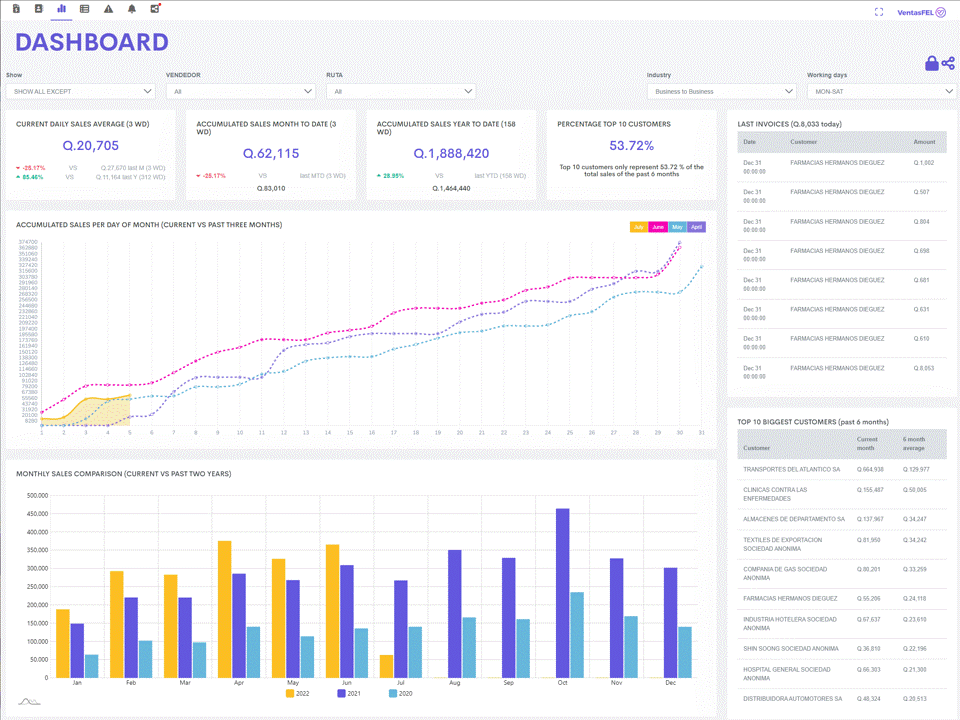Open the list table view icon

coord(84,9)
